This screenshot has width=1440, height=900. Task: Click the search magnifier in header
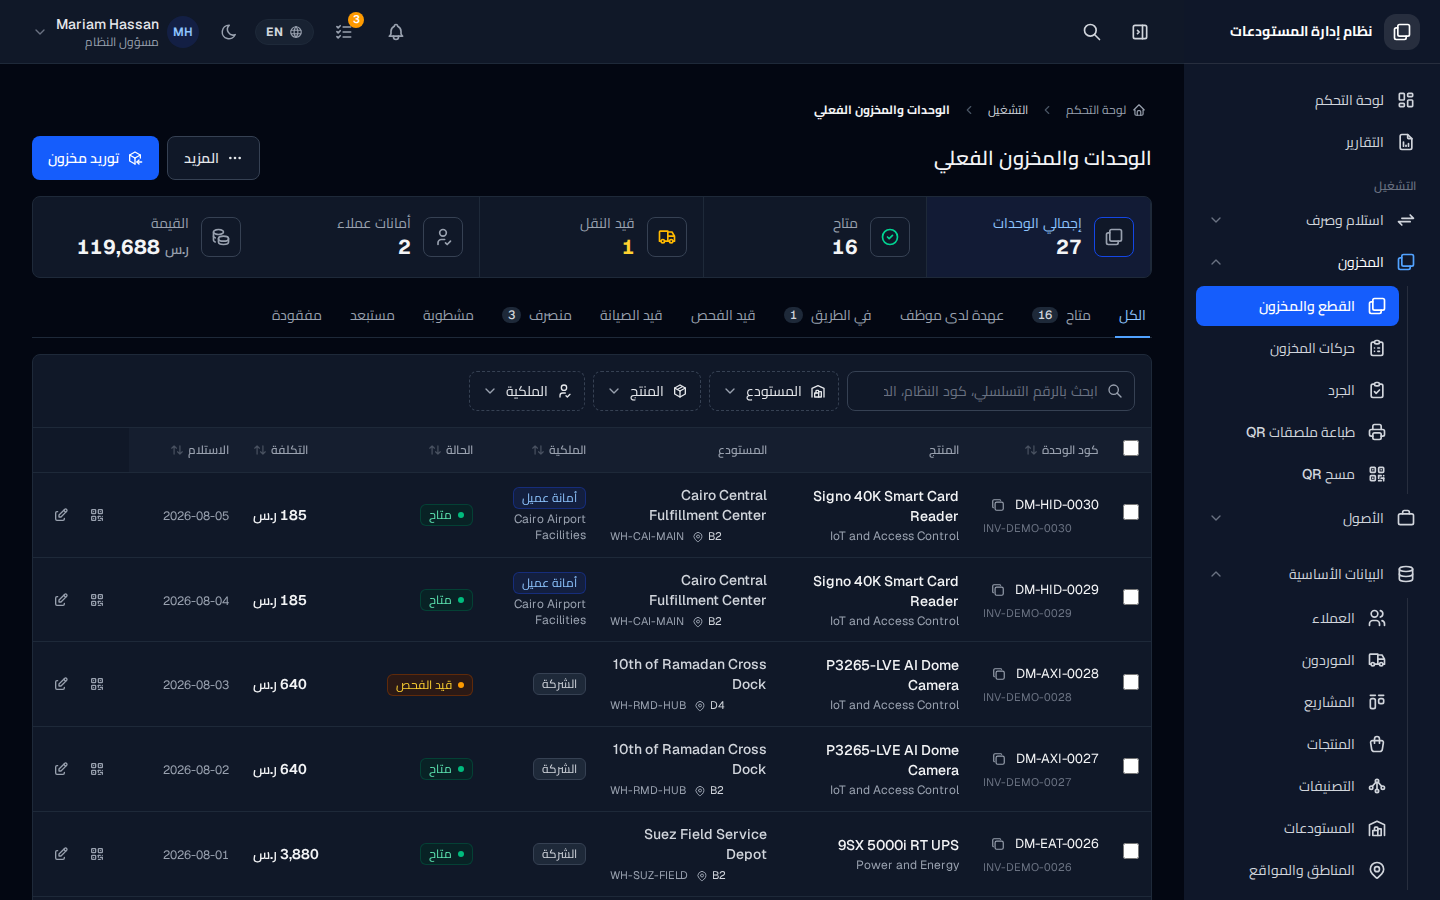click(1092, 32)
